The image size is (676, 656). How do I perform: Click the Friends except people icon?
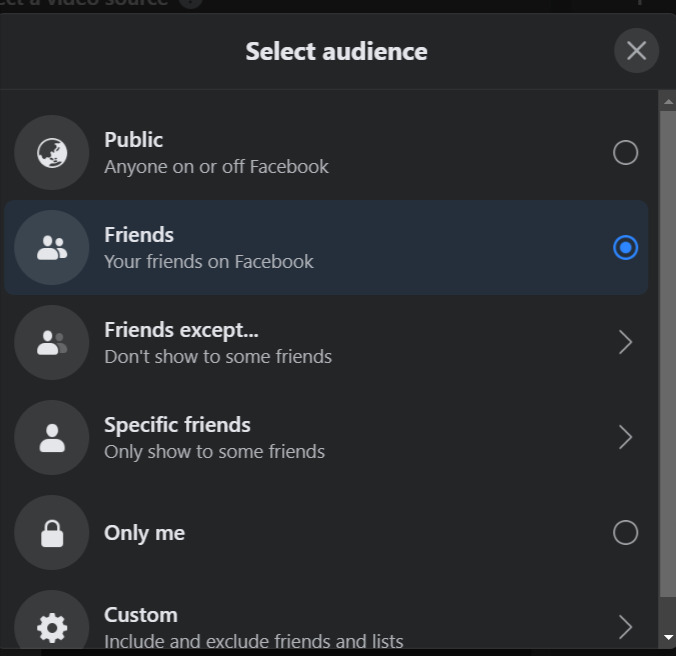pos(52,343)
